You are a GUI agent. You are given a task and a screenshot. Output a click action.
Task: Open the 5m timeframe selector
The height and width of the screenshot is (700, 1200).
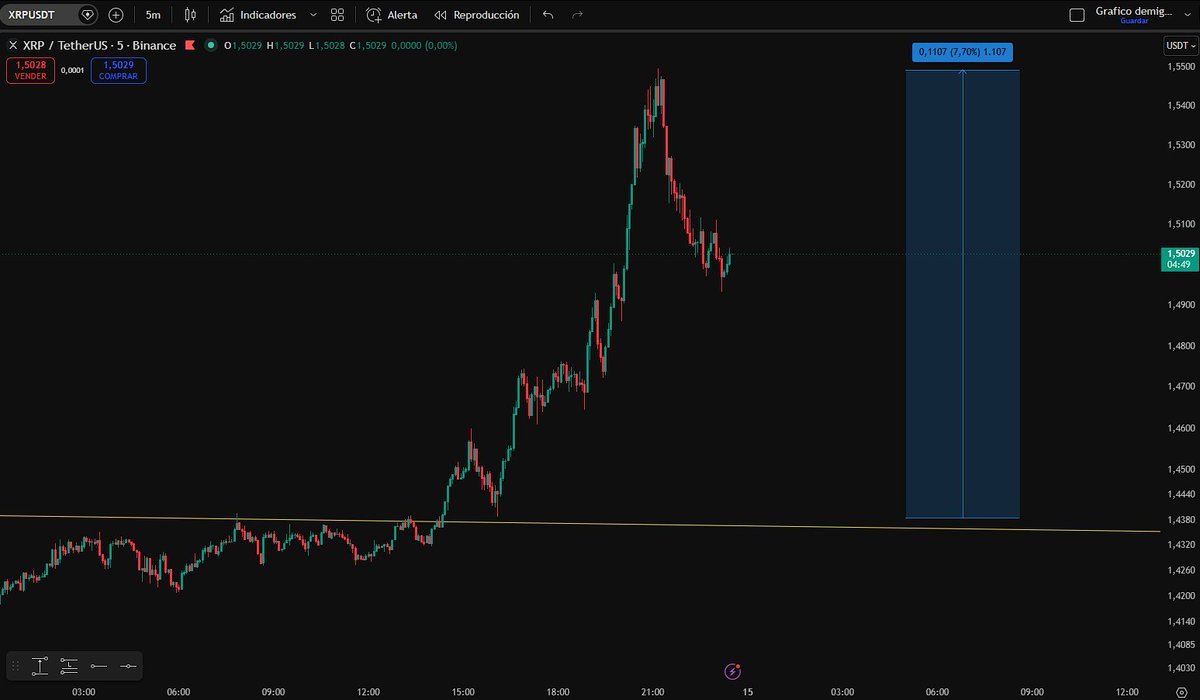pos(153,15)
